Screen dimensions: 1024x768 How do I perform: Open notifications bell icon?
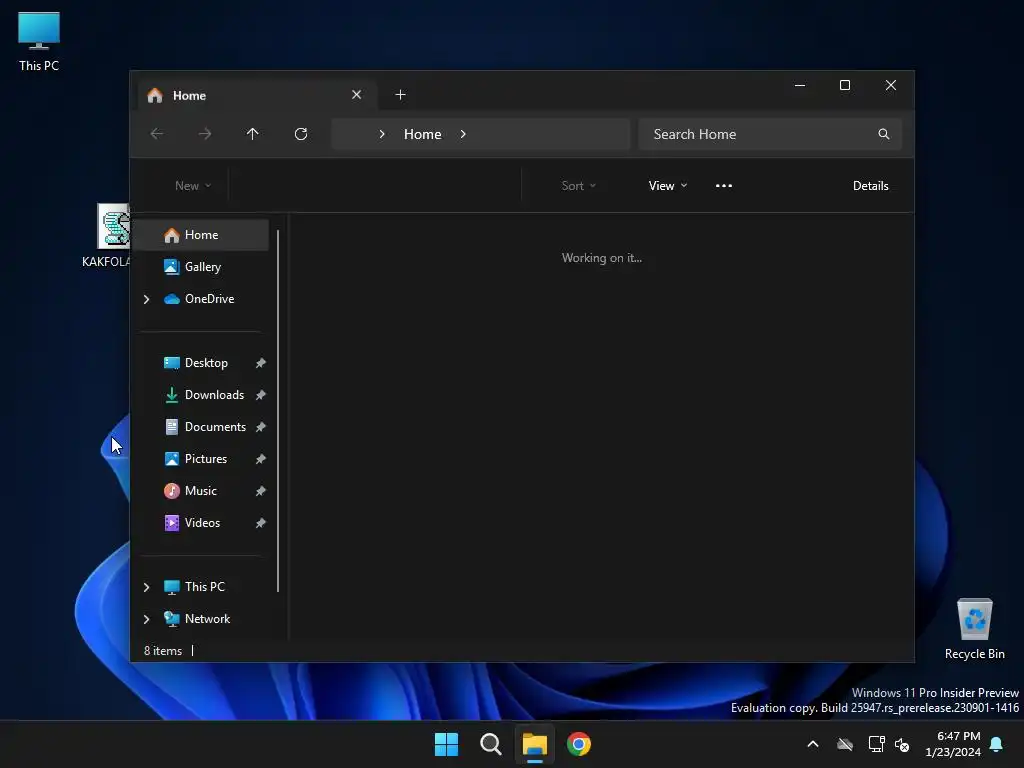point(997,744)
